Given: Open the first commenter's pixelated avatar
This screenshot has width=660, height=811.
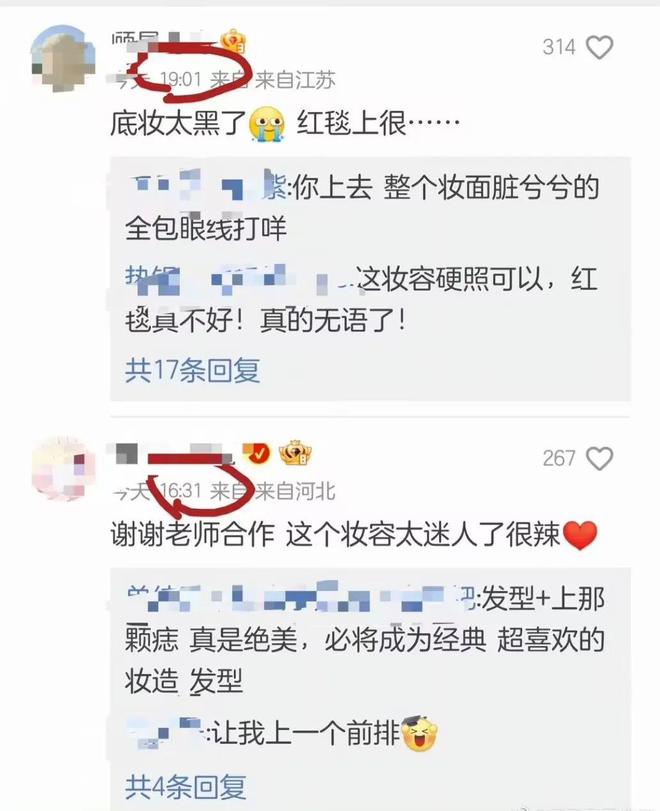Looking at the screenshot, I should [x=63, y=59].
